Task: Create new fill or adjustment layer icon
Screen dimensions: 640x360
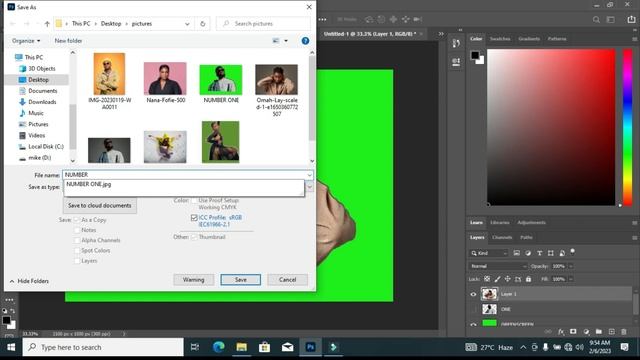Action: pyautogui.click(x=586, y=332)
